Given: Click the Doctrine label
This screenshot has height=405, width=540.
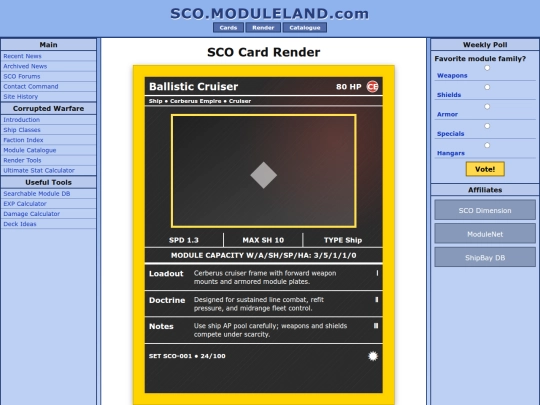Looking at the screenshot, I should [167, 300].
